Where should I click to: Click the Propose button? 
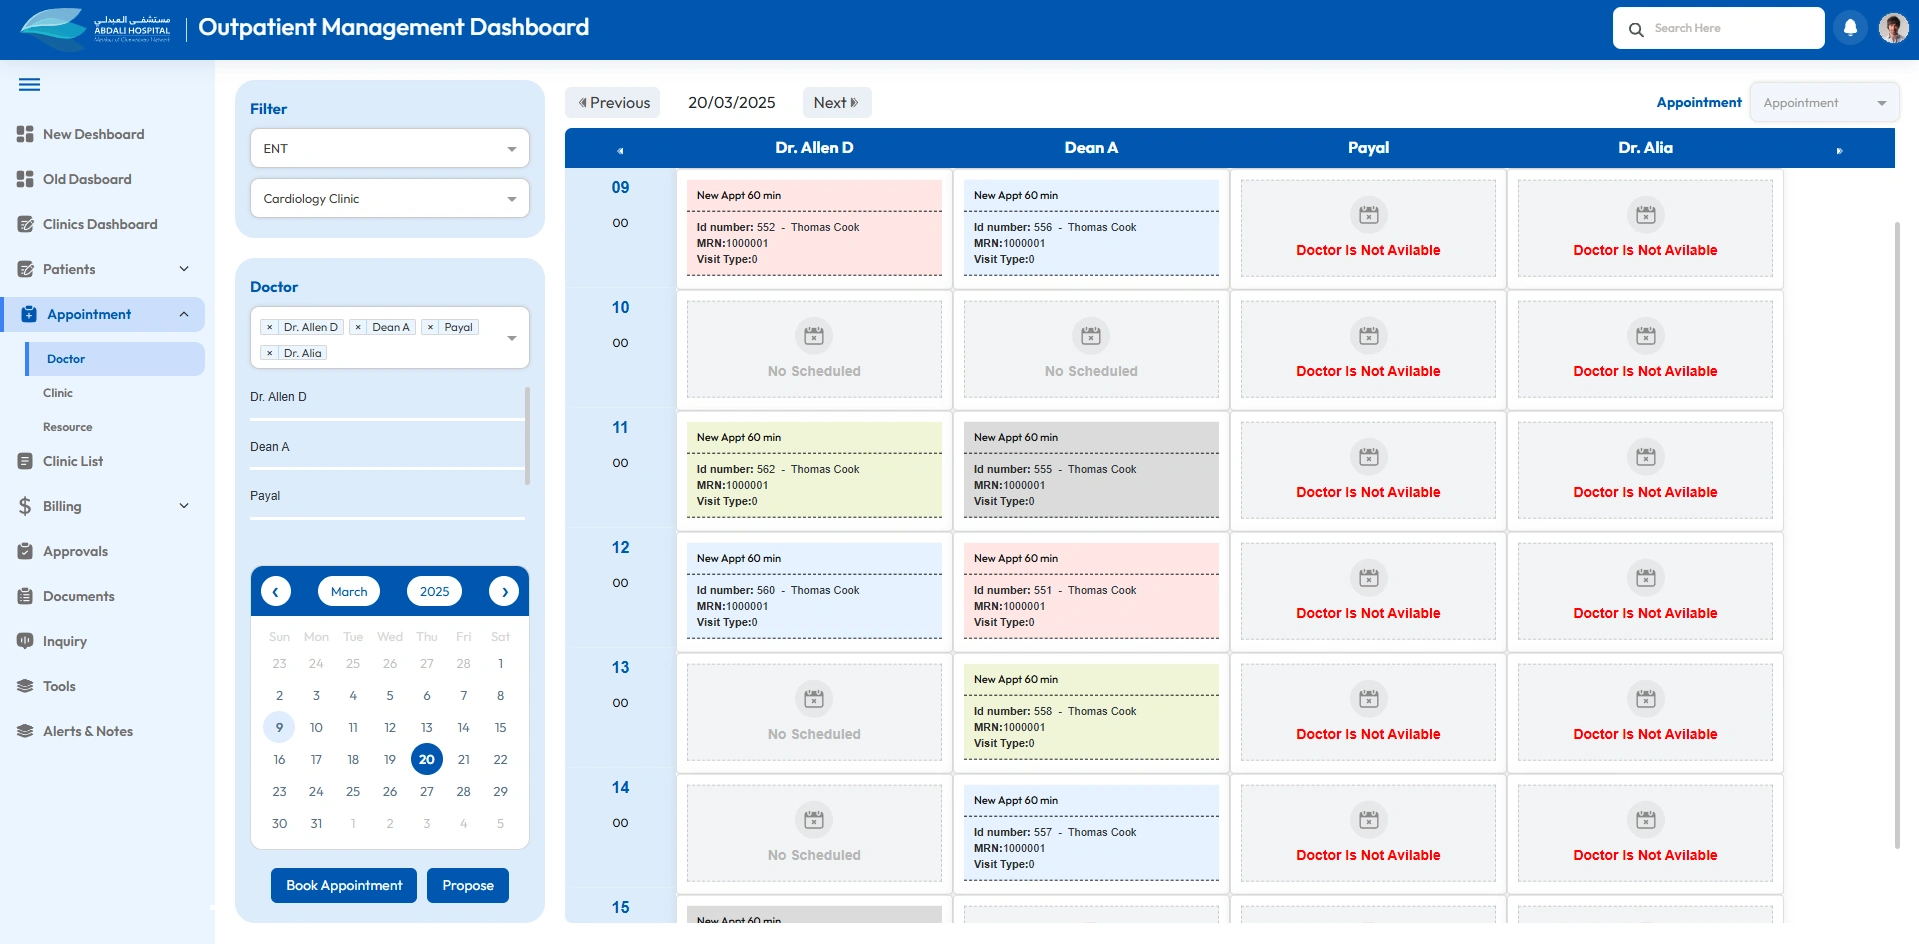(x=468, y=885)
